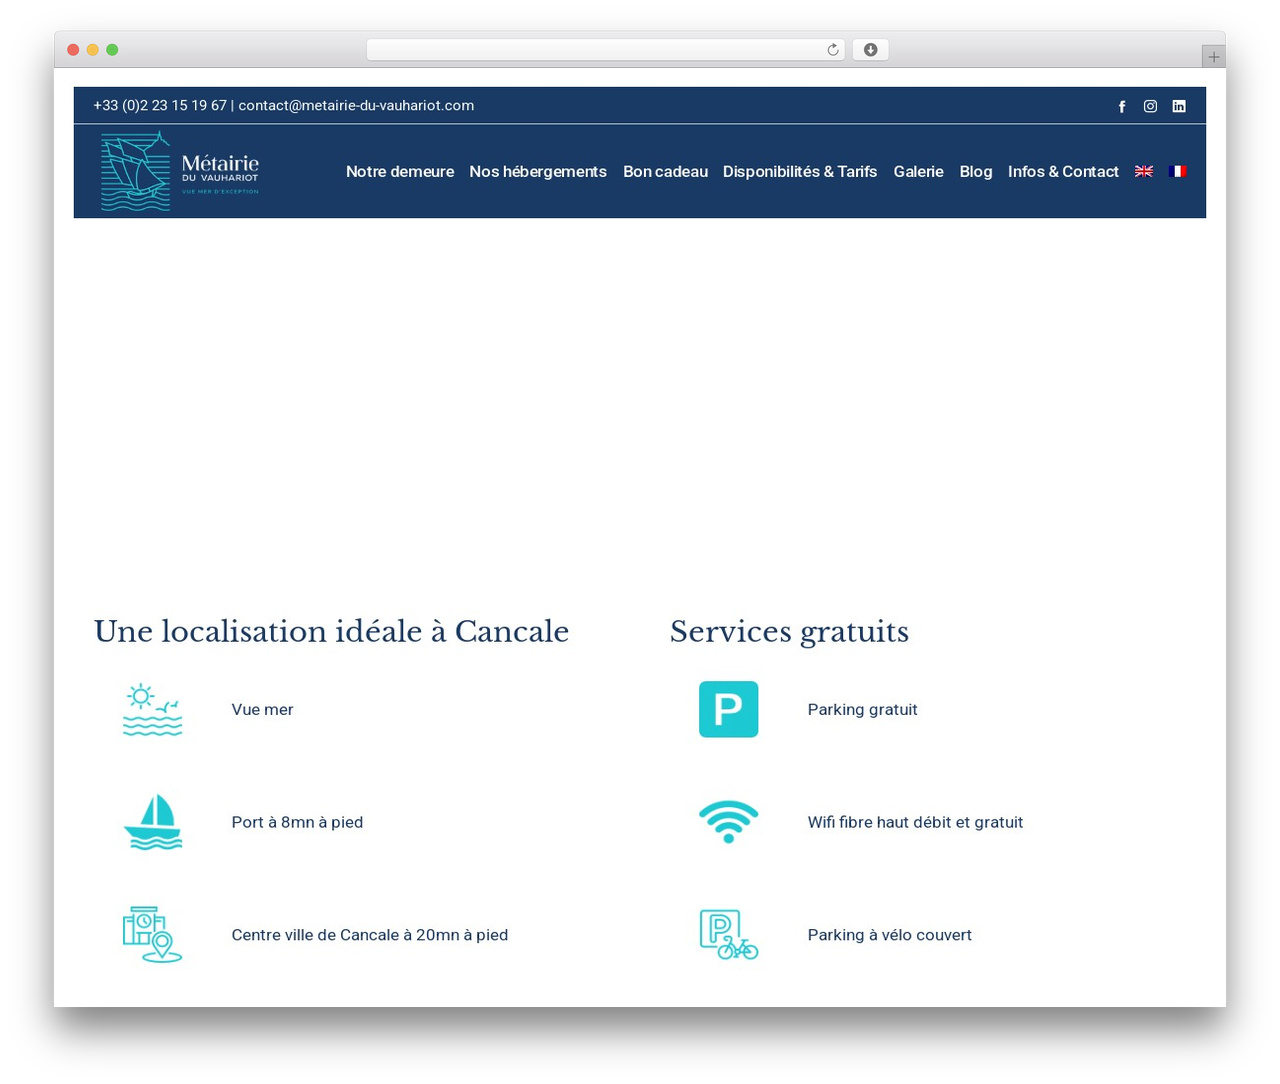Open Infos & Contact menu item
The height and width of the screenshot is (1084, 1280).
tap(1063, 171)
